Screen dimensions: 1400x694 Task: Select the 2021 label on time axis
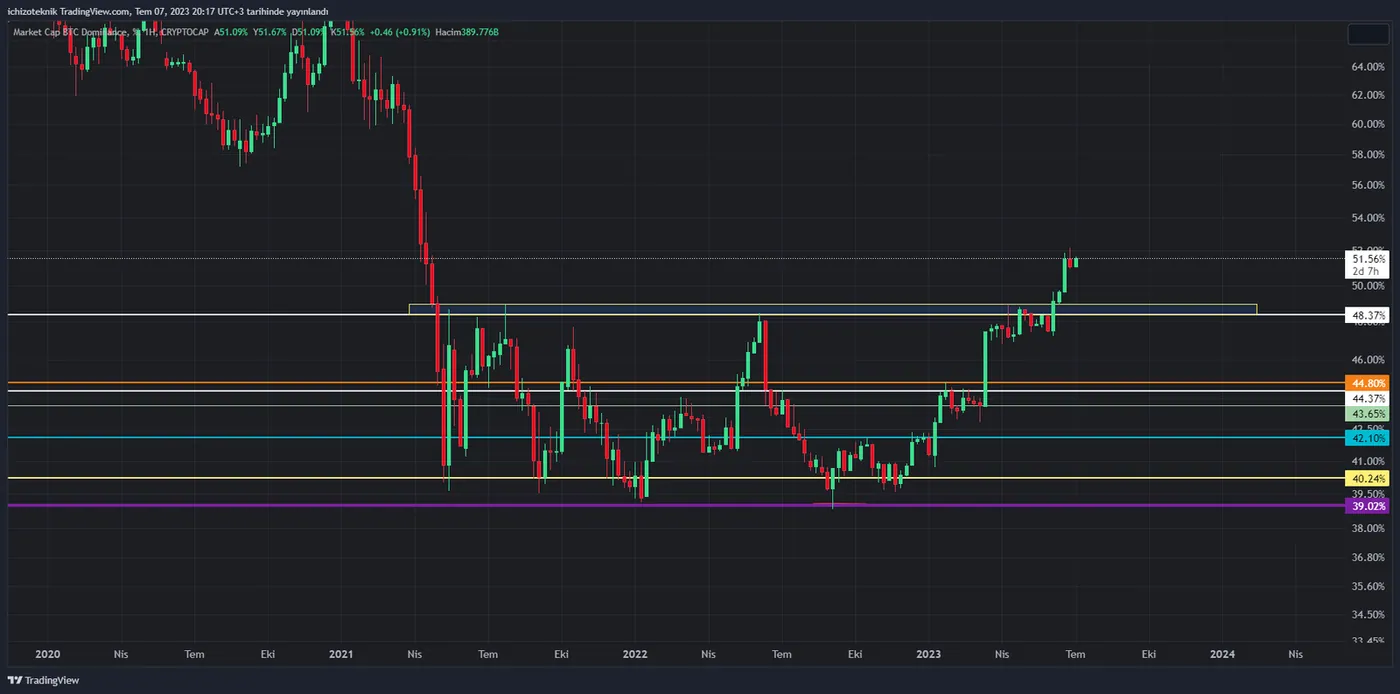tap(341, 654)
